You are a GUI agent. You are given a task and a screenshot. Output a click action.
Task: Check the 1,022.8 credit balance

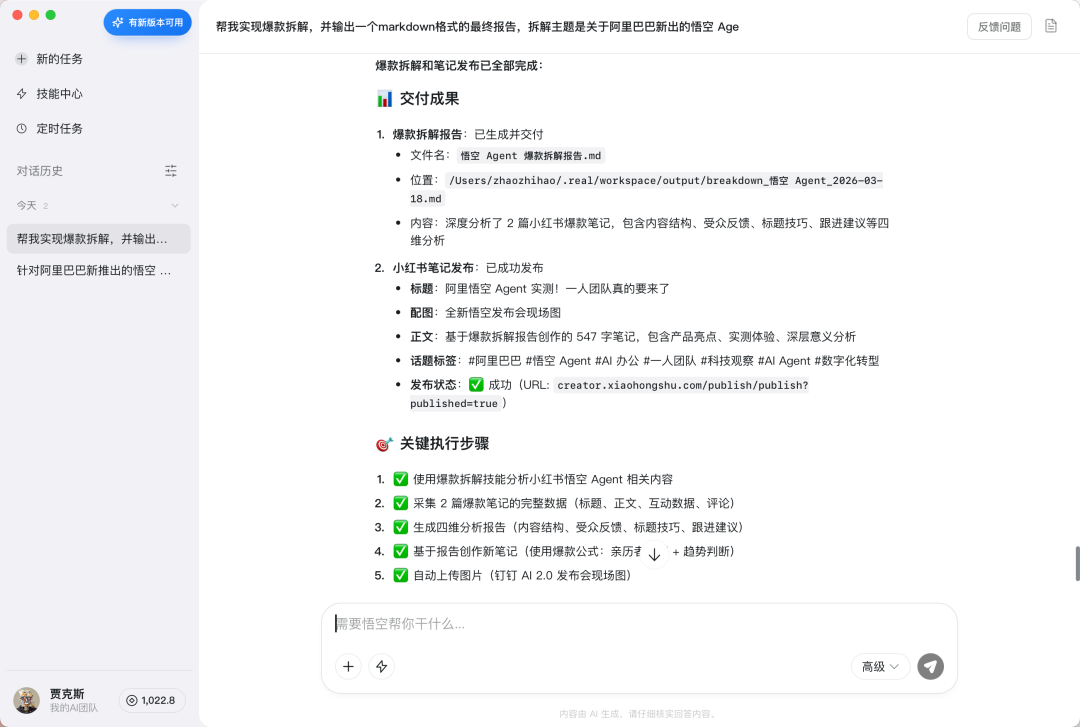click(x=151, y=700)
